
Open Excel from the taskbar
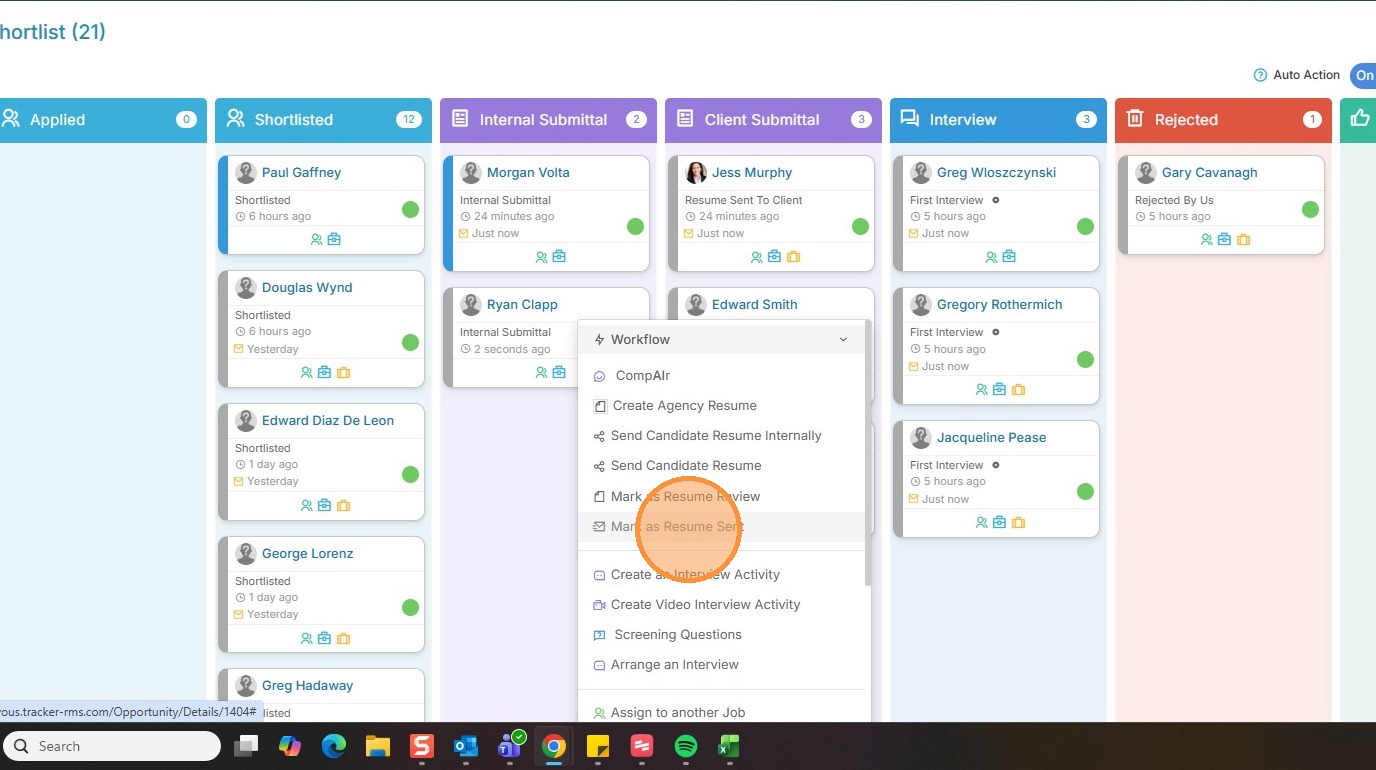coord(729,746)
